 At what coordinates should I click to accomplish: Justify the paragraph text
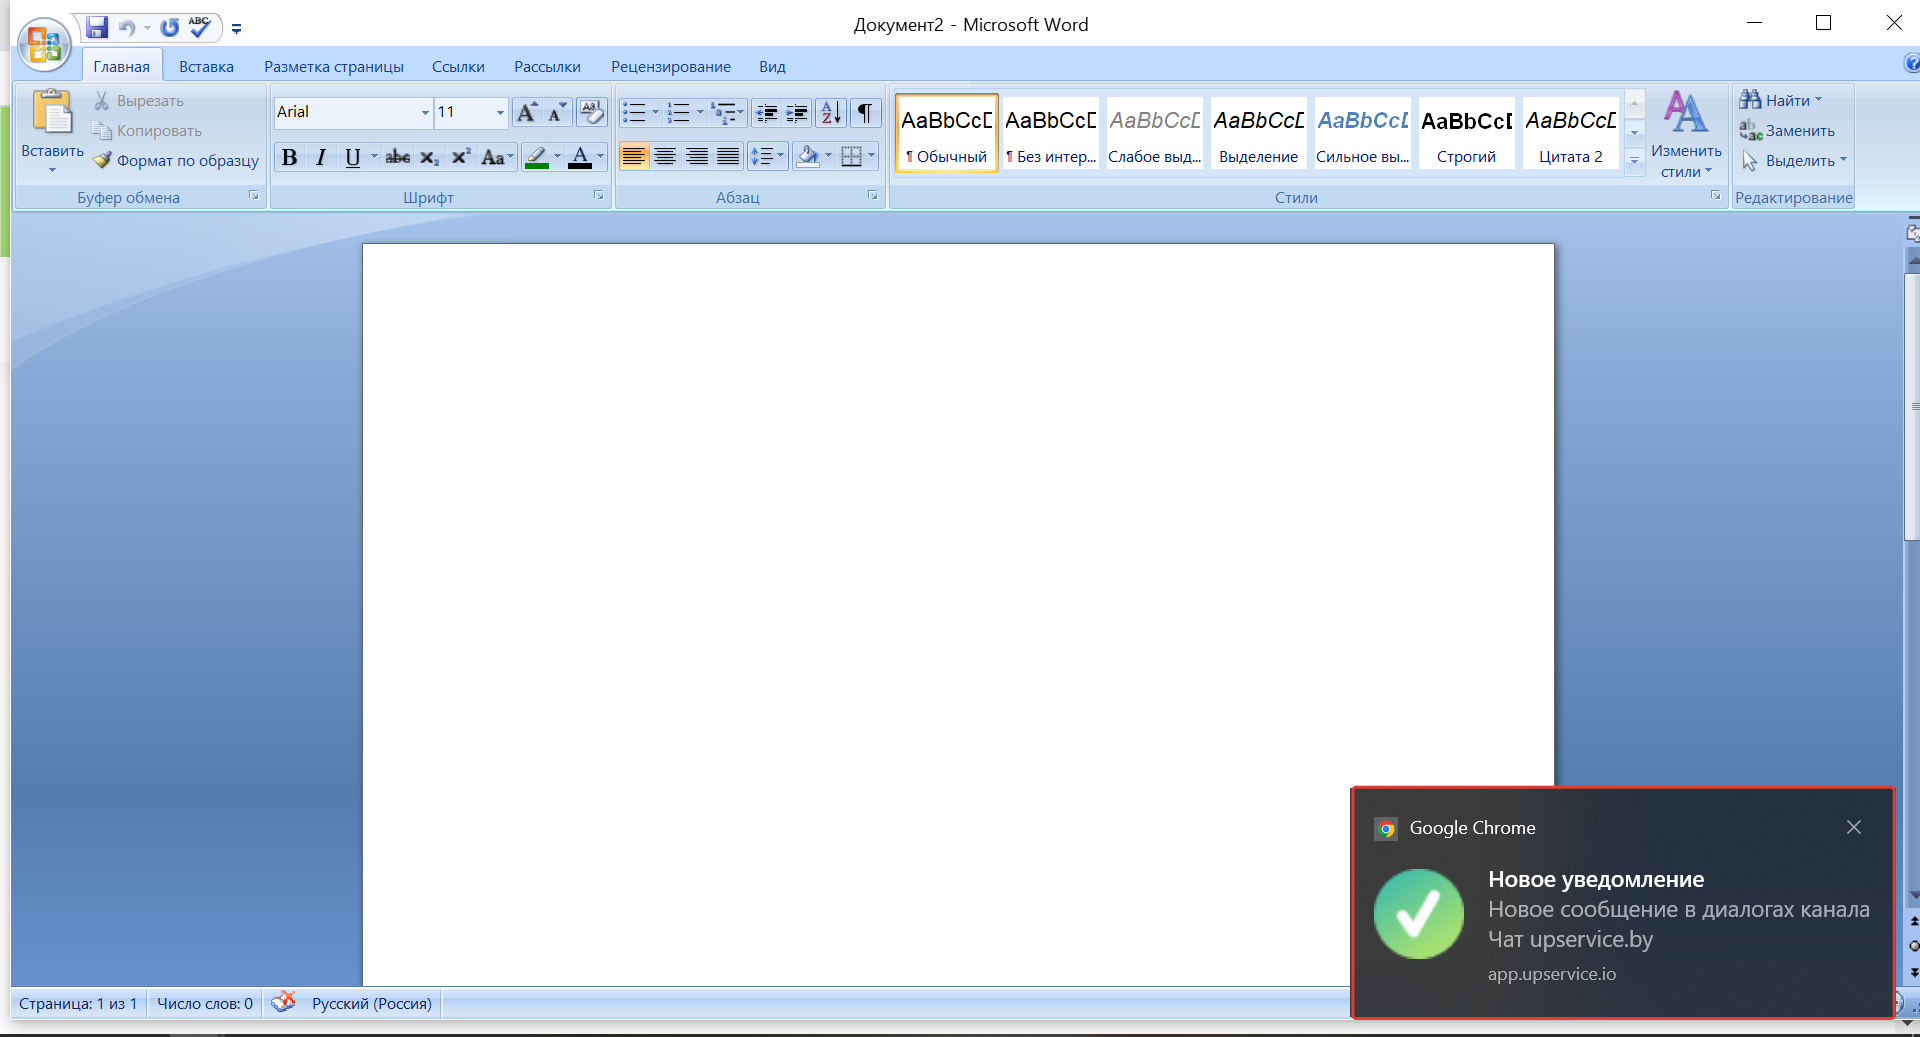[x=728, y=157]
